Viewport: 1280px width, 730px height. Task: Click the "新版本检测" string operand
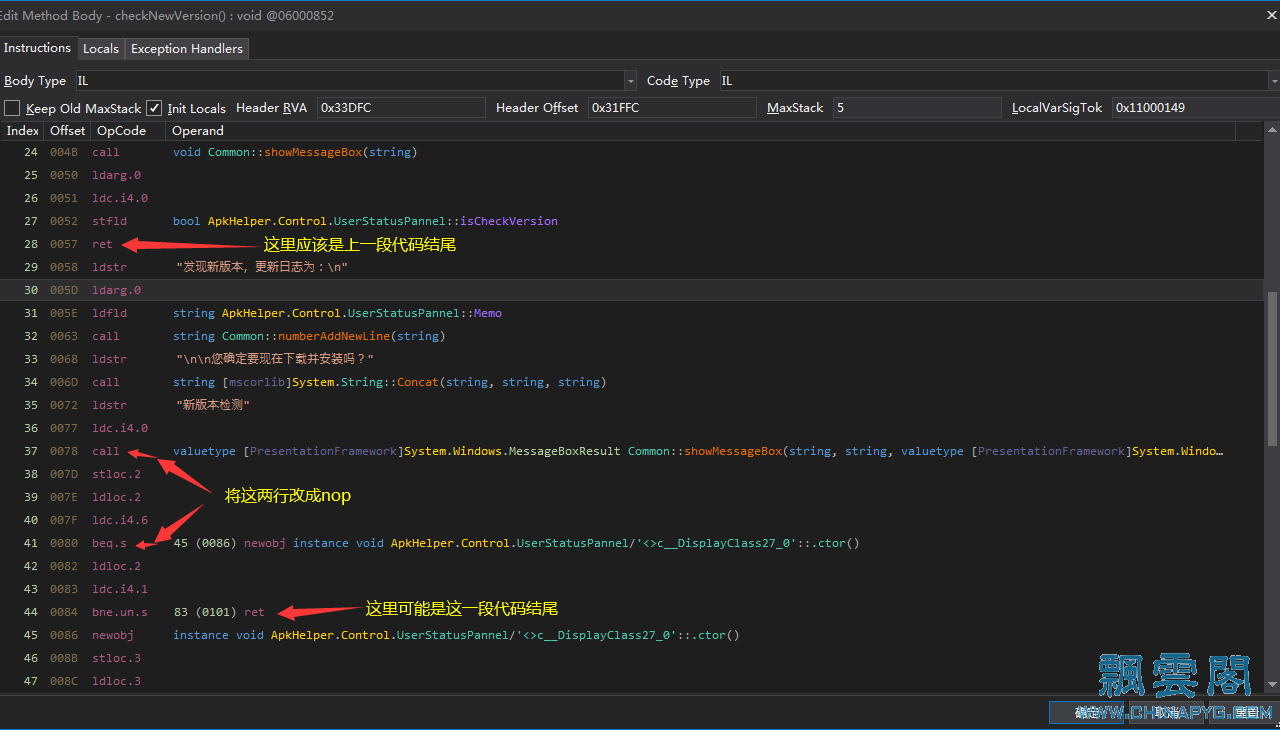pos(212,405)
